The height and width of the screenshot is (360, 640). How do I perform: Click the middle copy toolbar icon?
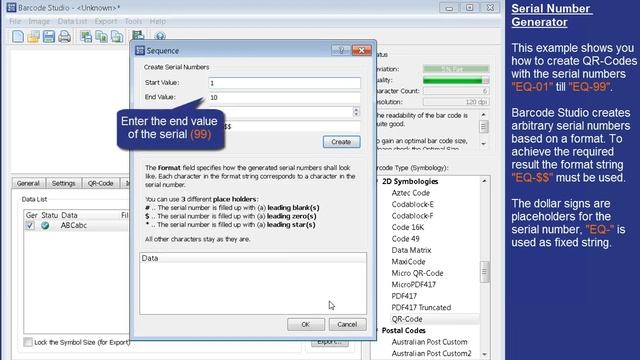(101, 37)
